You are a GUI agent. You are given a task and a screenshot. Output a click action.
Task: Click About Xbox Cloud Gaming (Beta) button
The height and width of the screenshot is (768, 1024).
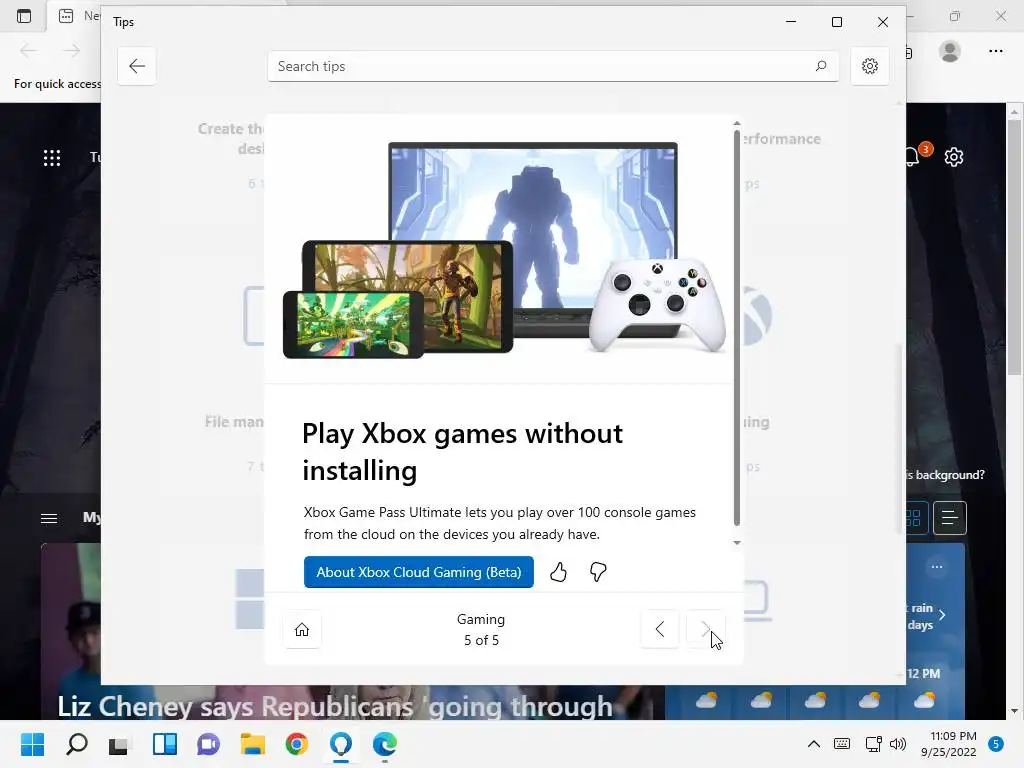419,572
